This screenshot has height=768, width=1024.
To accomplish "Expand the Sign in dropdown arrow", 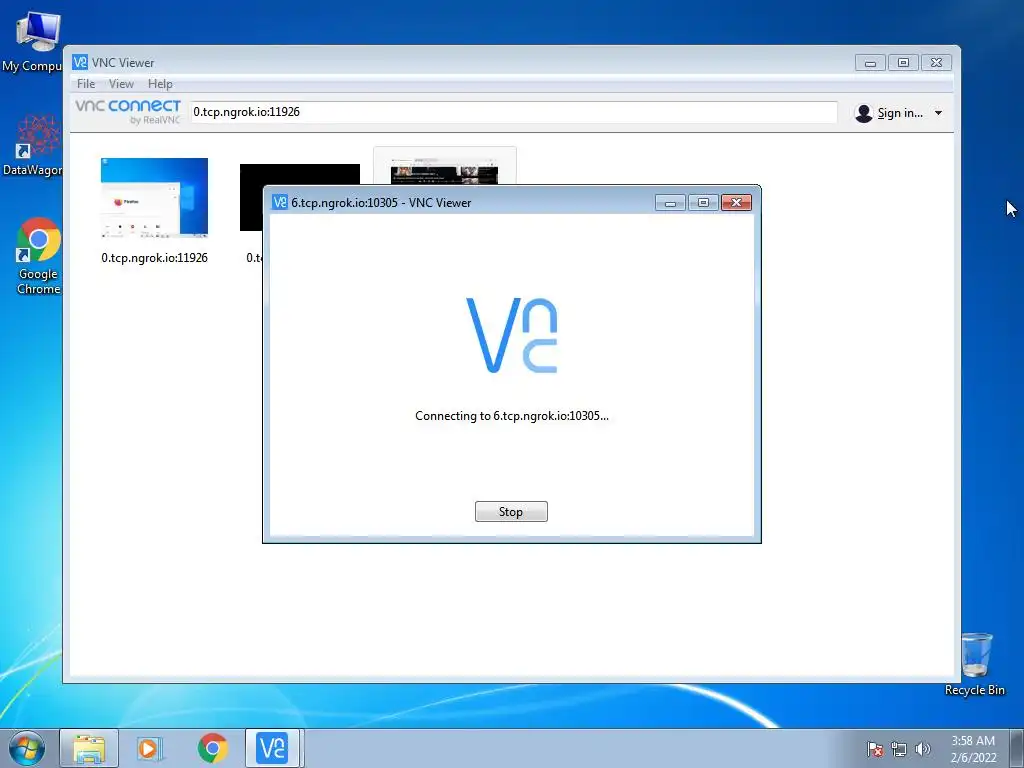I will coord(938,113).
